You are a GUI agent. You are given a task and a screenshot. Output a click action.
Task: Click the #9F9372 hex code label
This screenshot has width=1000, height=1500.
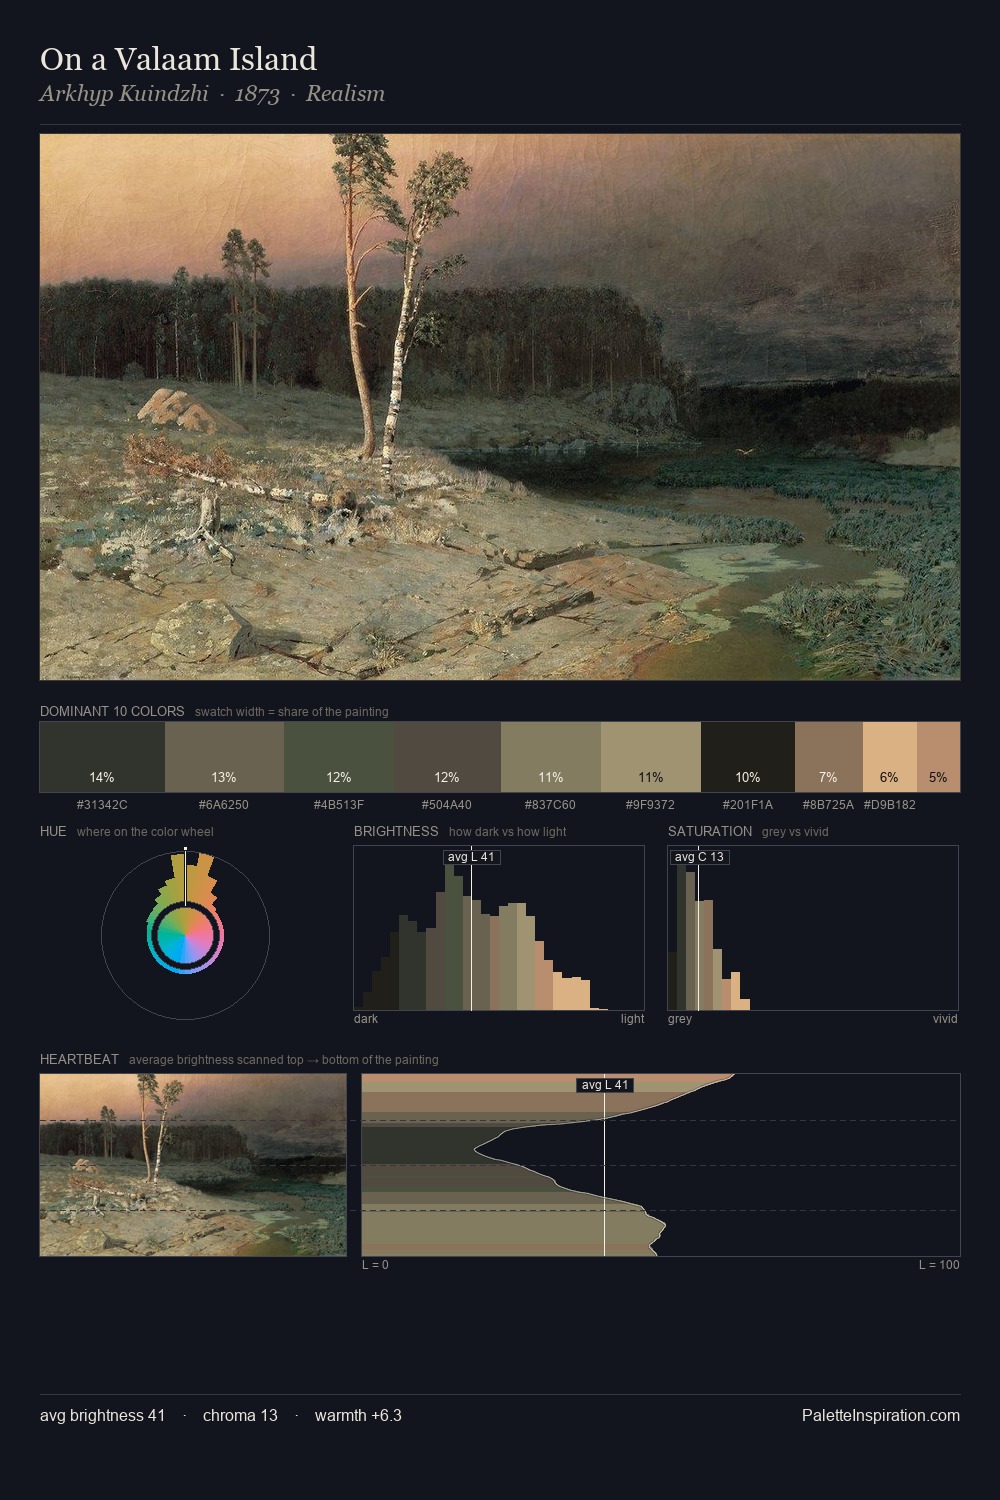(651, 805)
